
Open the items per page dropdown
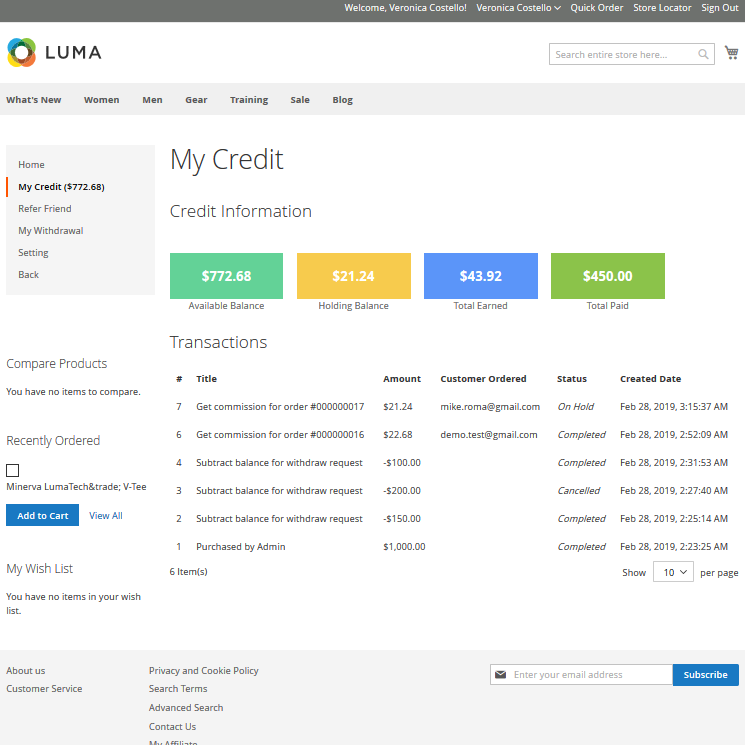tap(672, 572)
